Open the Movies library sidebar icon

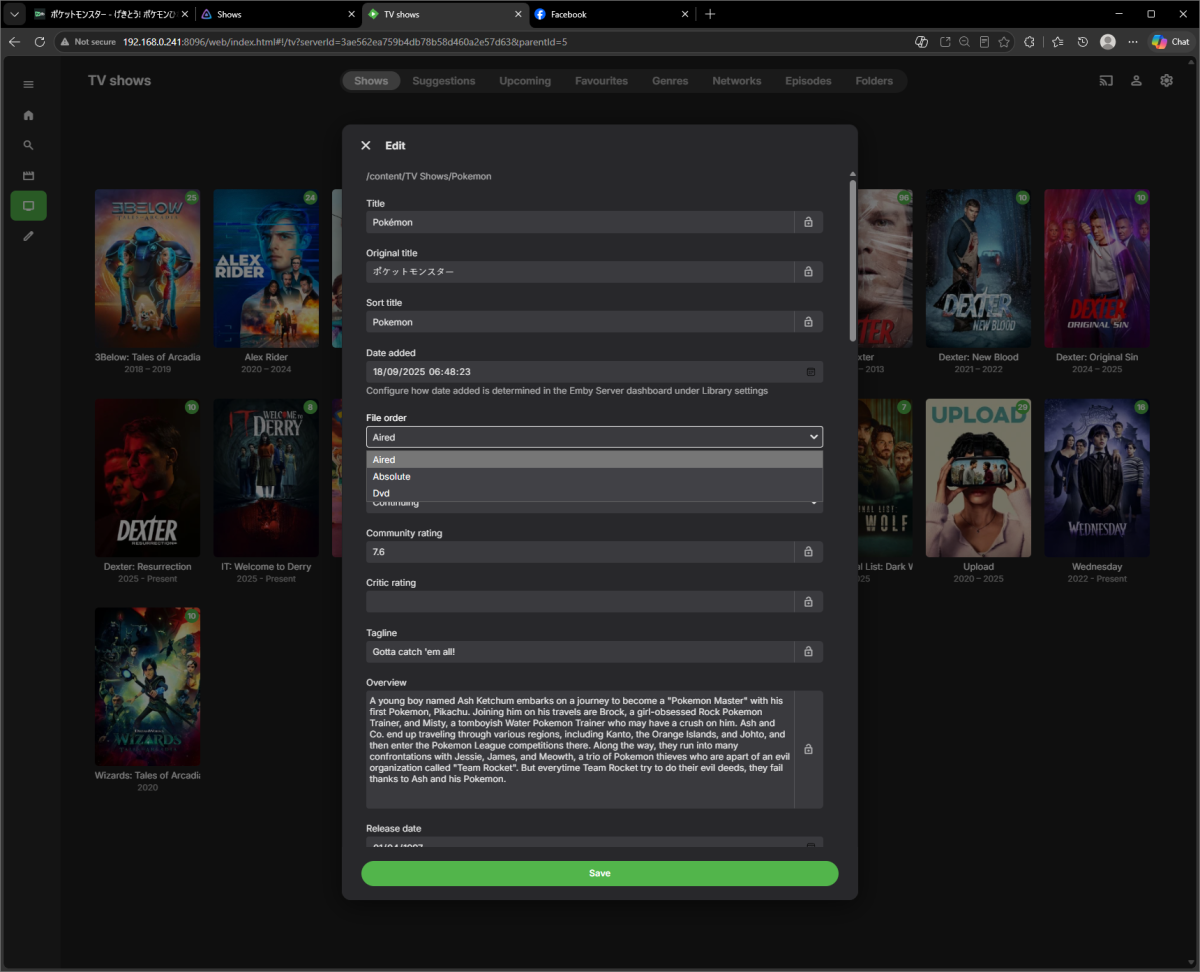(28, 175)
